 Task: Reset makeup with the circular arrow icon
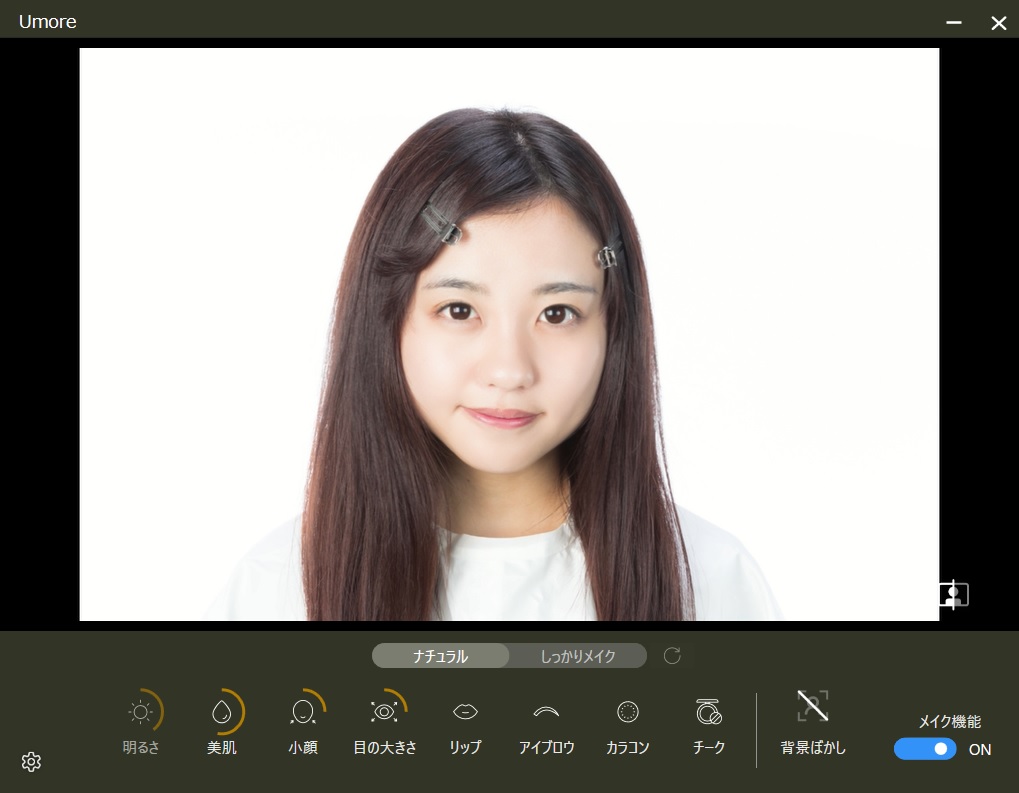pyautogui.click(x=672, y=656)
